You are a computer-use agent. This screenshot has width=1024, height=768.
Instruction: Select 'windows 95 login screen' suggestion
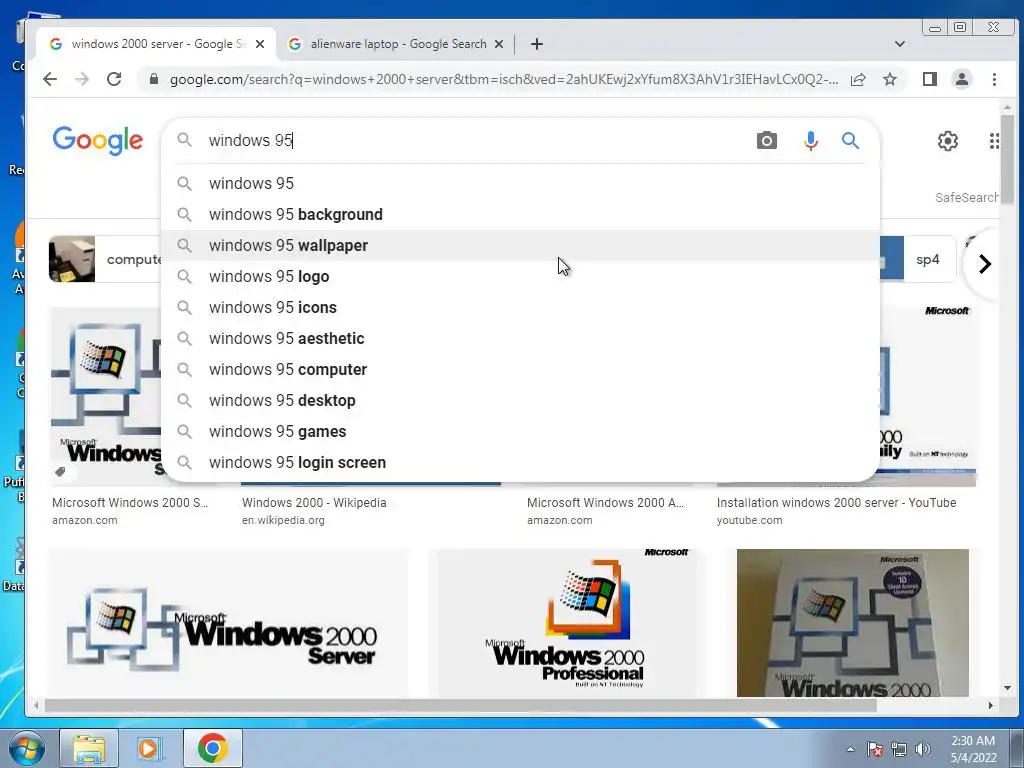(520, 462)
